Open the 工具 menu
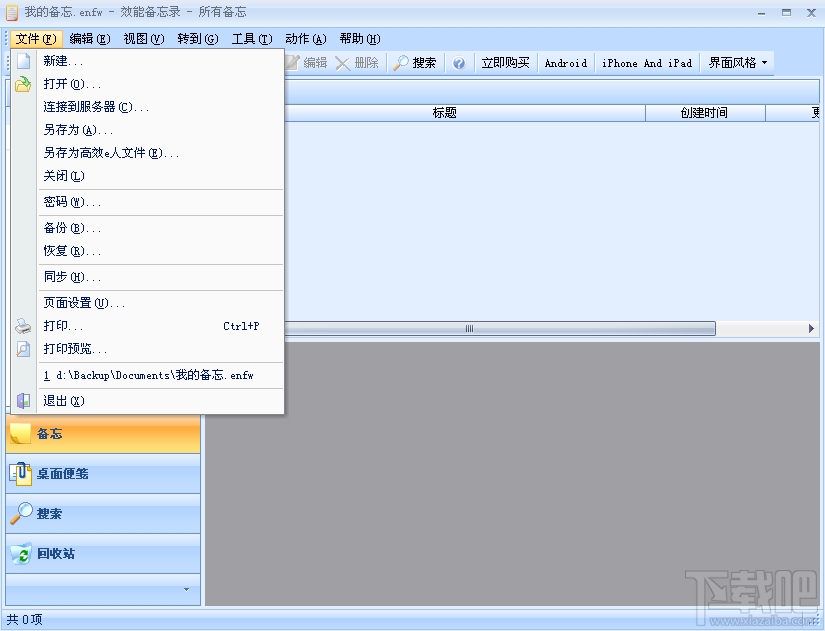Screen dimensions: 825x631 pos(252,39)
